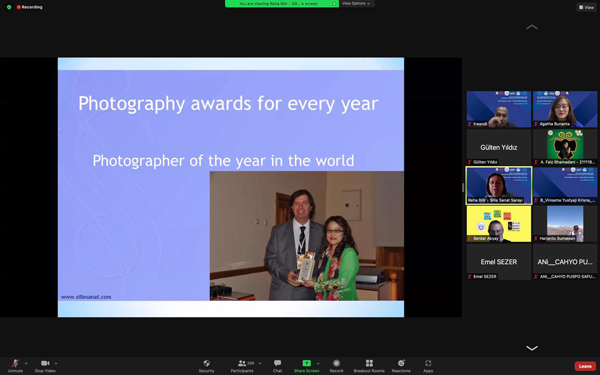Open the View Options dropdown
Screen dimensions: 600x375
(x=356, y=3)
